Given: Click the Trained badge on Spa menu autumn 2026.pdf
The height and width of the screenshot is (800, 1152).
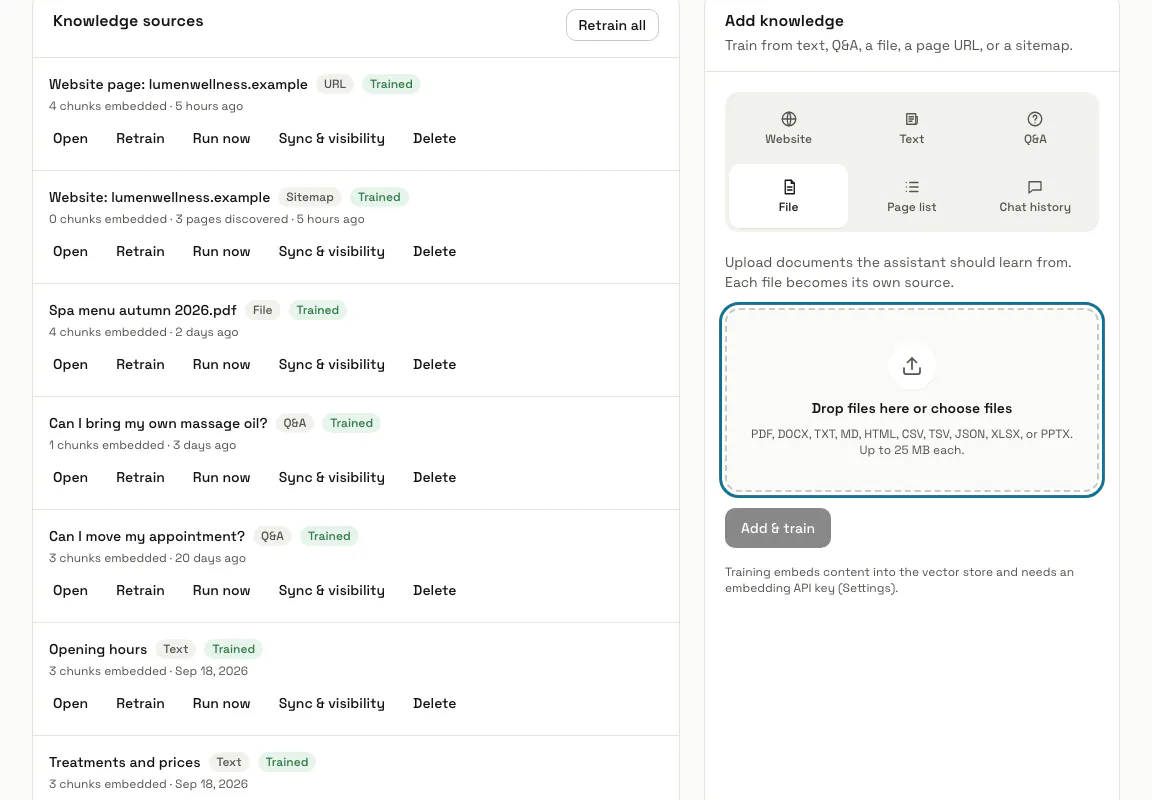Looking at the screenshot, I should pos(317,310).
